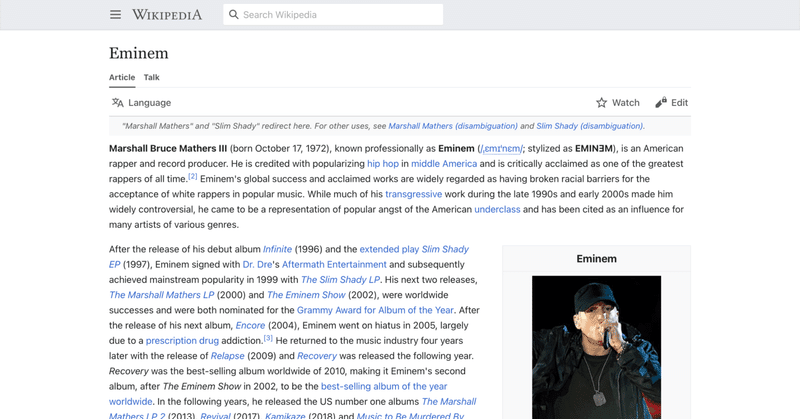The image size is (800, 419).
Task: Click the Edit pencil lock icon
Action: click(661, 103)
